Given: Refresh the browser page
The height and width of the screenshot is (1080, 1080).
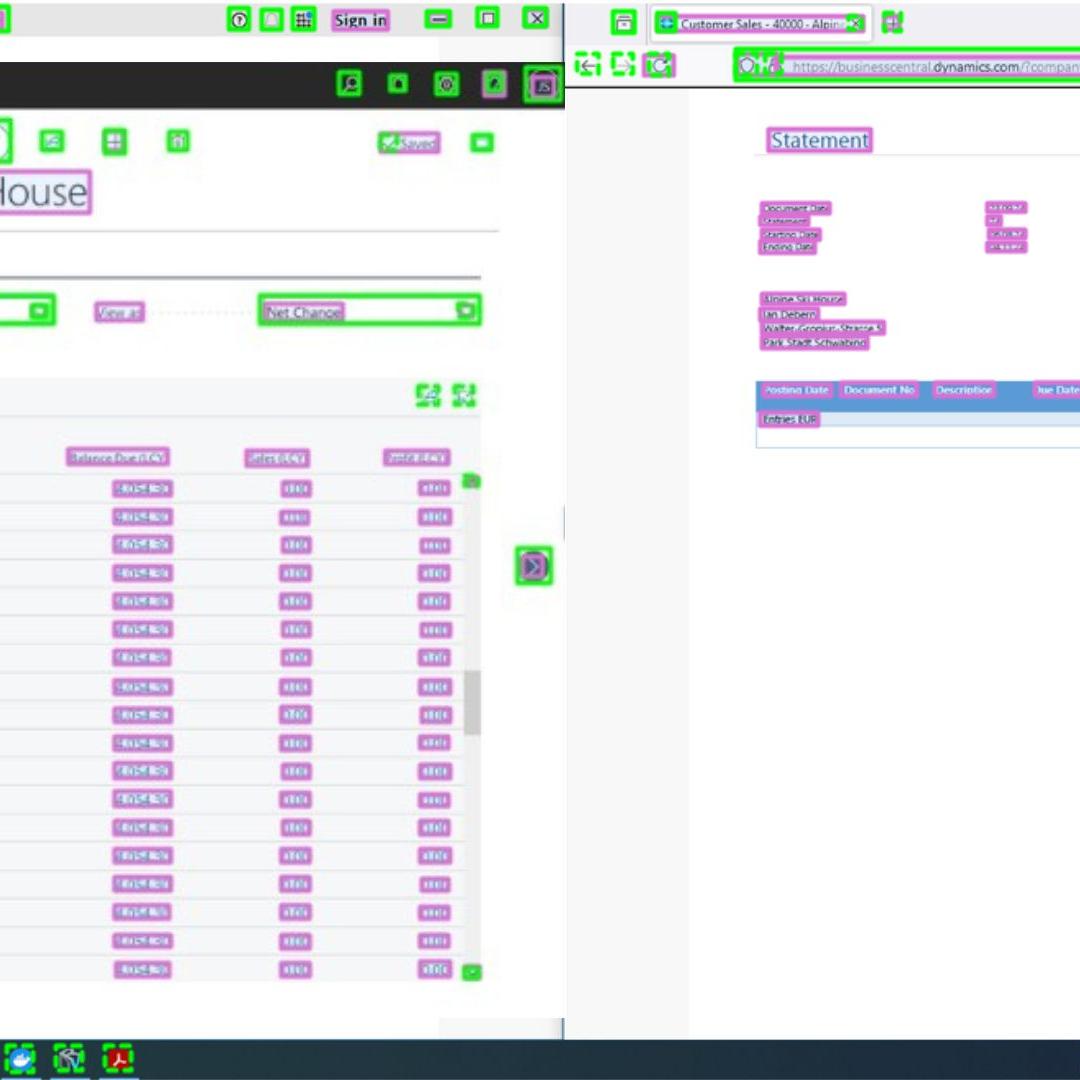Looking at the screenshot, I should [659, 66].
